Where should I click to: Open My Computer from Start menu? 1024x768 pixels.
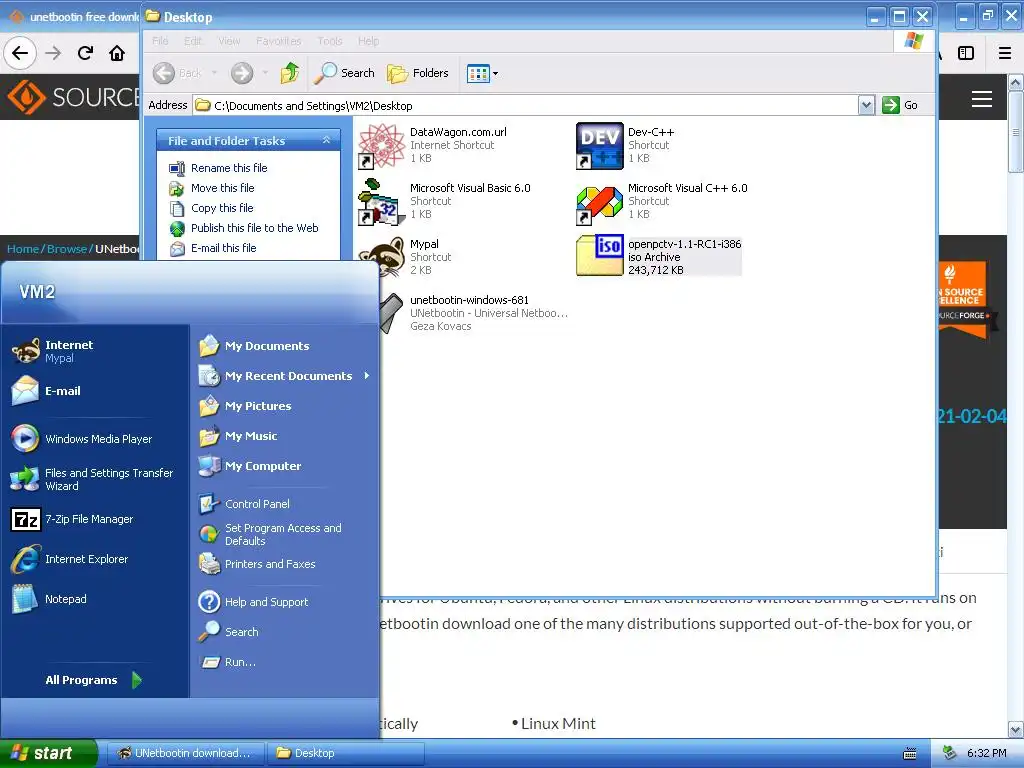click(250, 466)
